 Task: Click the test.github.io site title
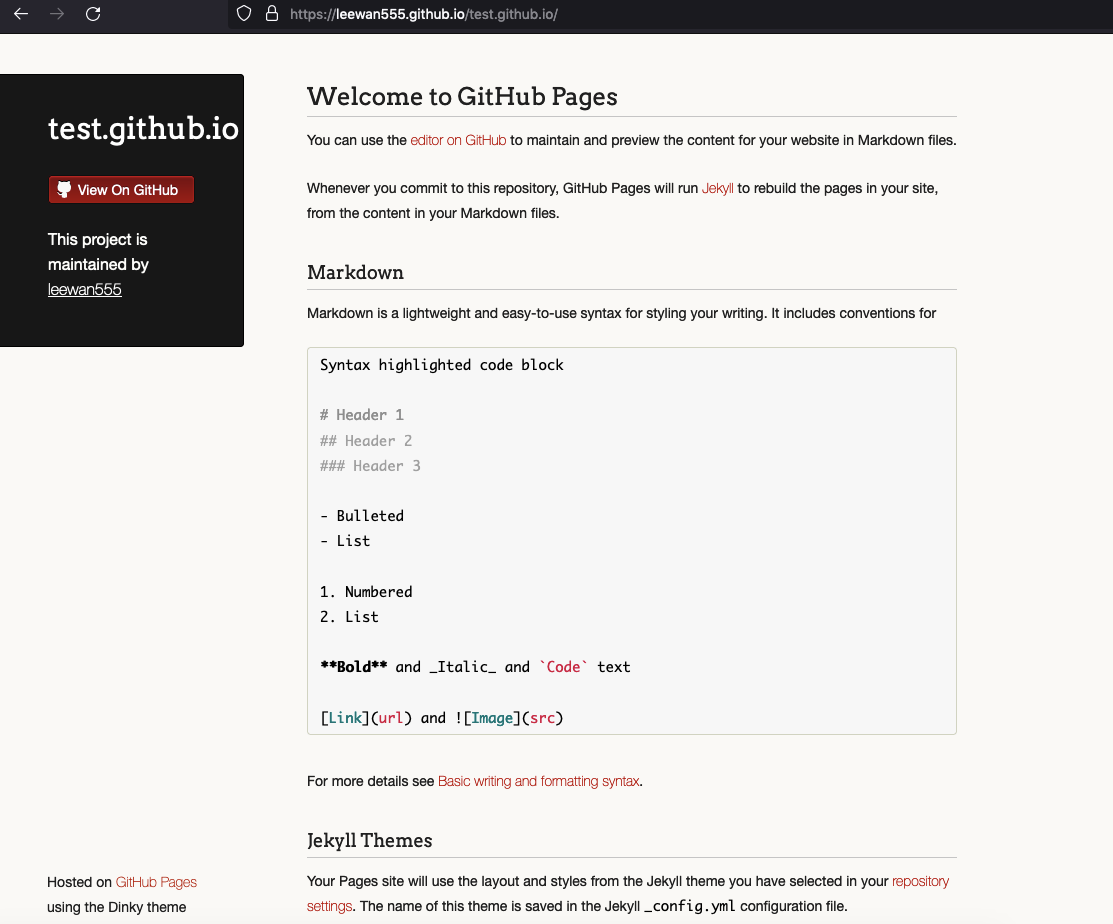tap(143, 128)
